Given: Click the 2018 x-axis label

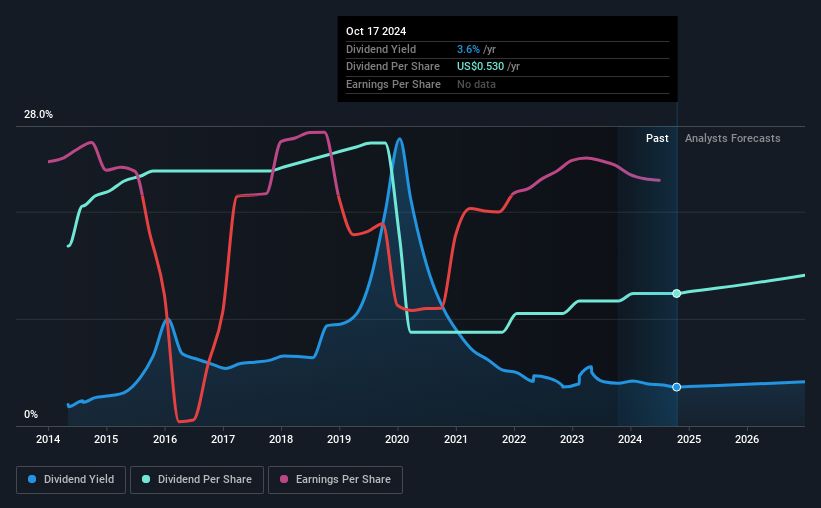Looking at the screenshot, I should coord(281,439).
